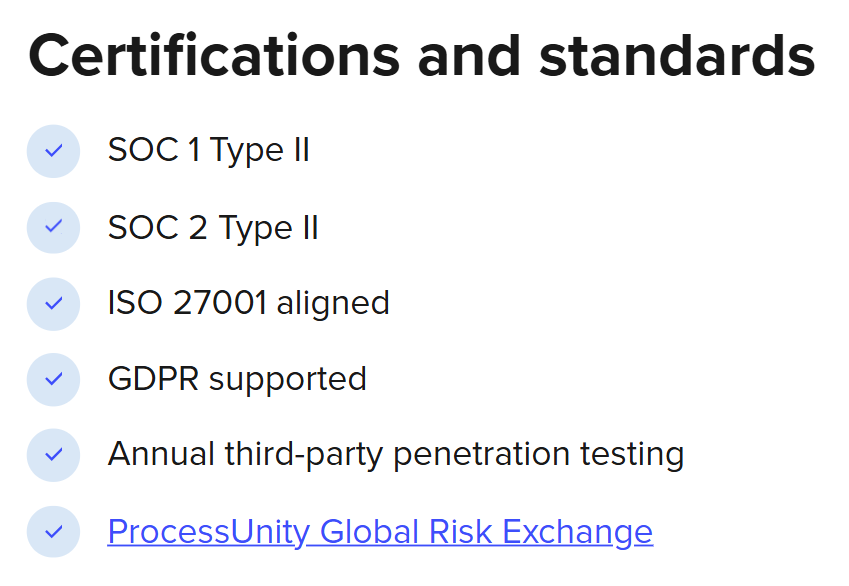Click the check icon beside ProcessUnity Global Risk Exchange

(54, 532)
